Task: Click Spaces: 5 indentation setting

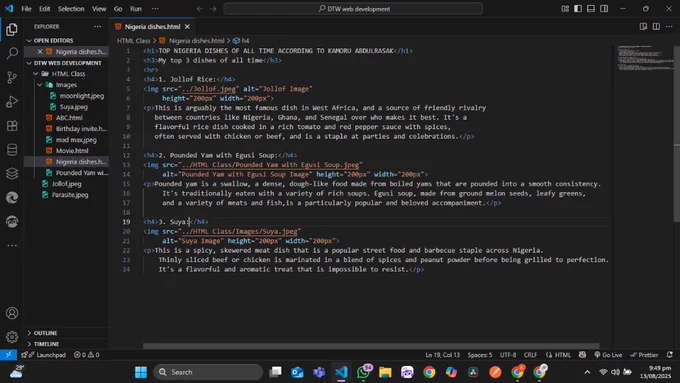Action: click(x=480, y=355)
